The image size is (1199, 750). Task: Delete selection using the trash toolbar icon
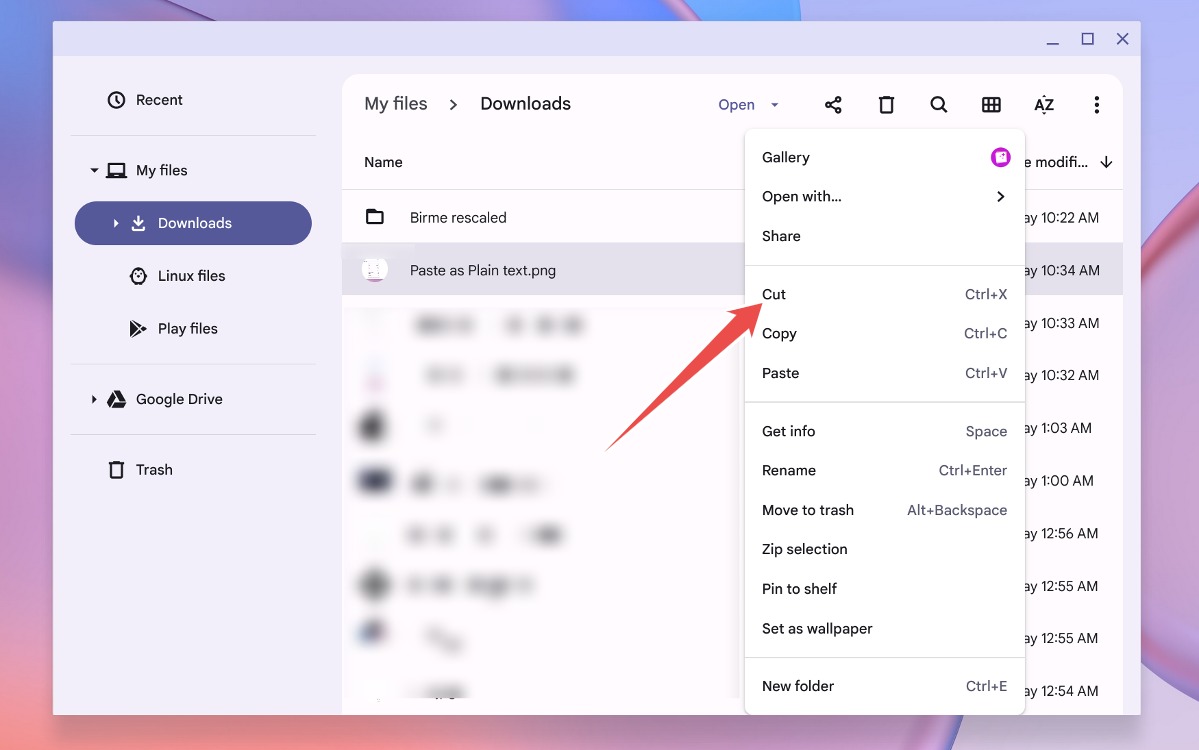(886, 104)
